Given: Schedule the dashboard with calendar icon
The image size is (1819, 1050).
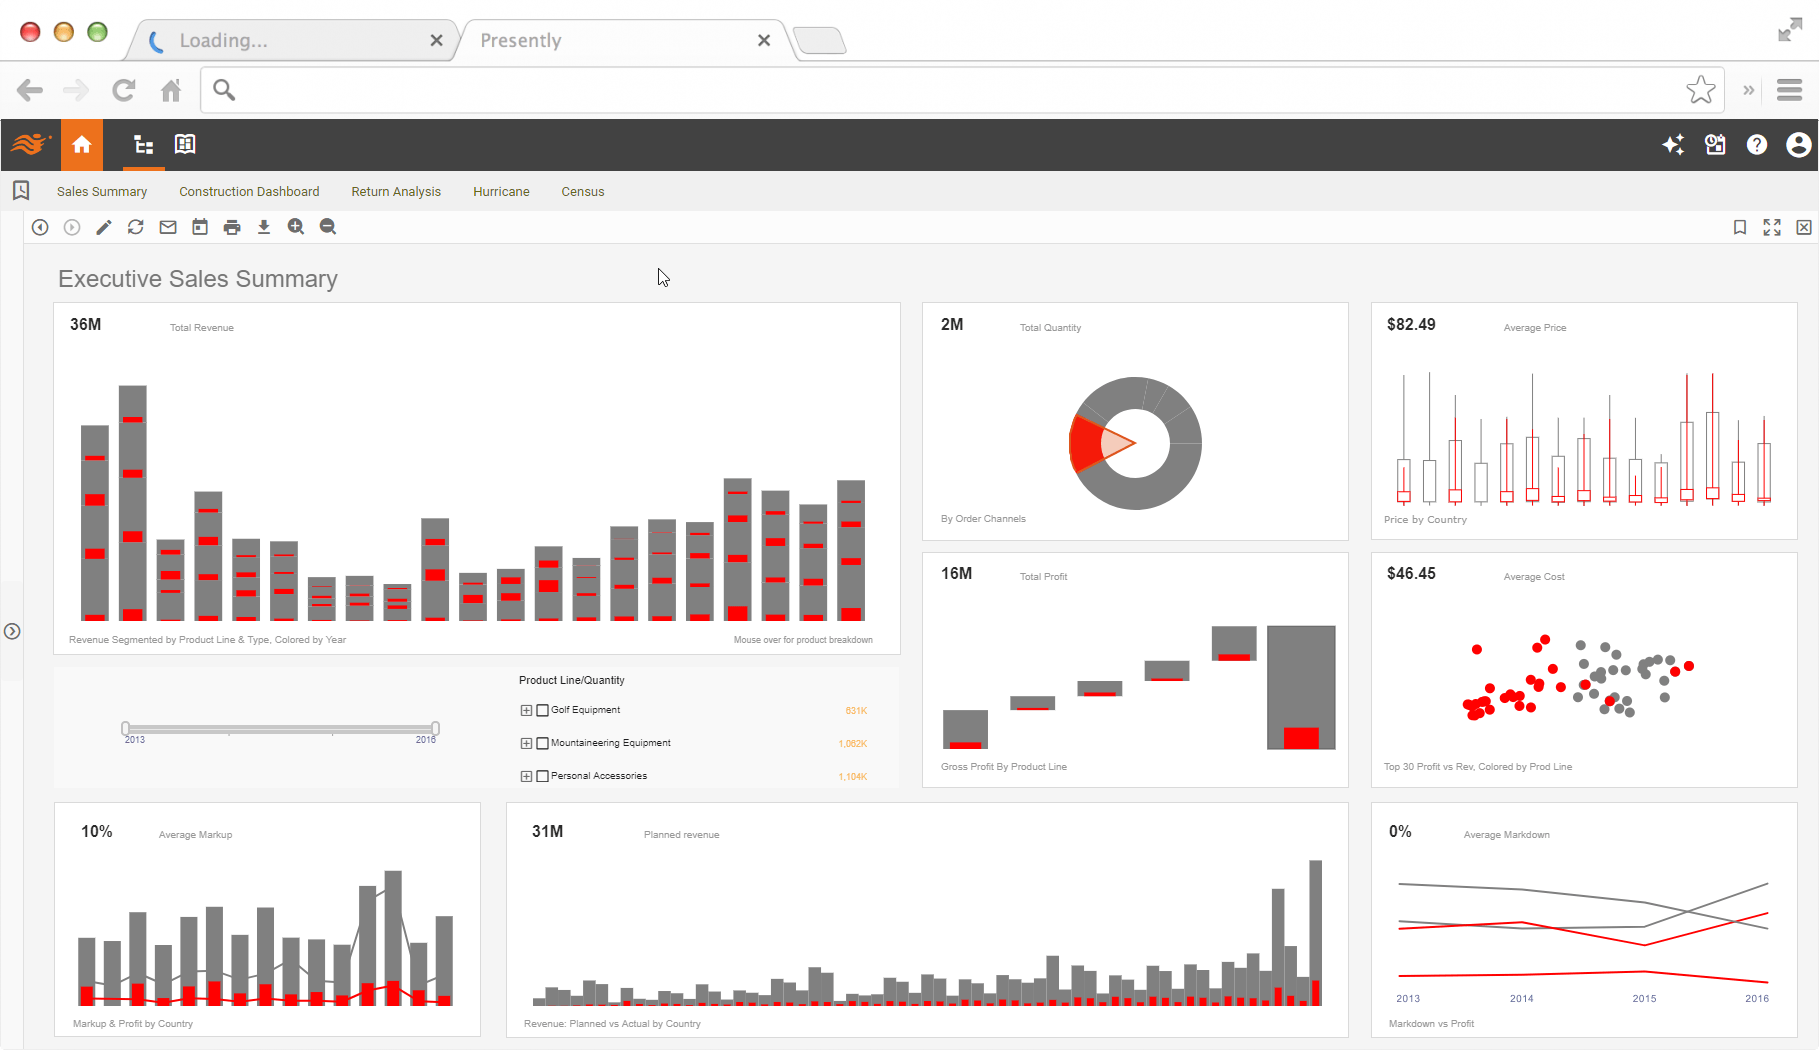Looking at the screenshot, I should [200, 227].
